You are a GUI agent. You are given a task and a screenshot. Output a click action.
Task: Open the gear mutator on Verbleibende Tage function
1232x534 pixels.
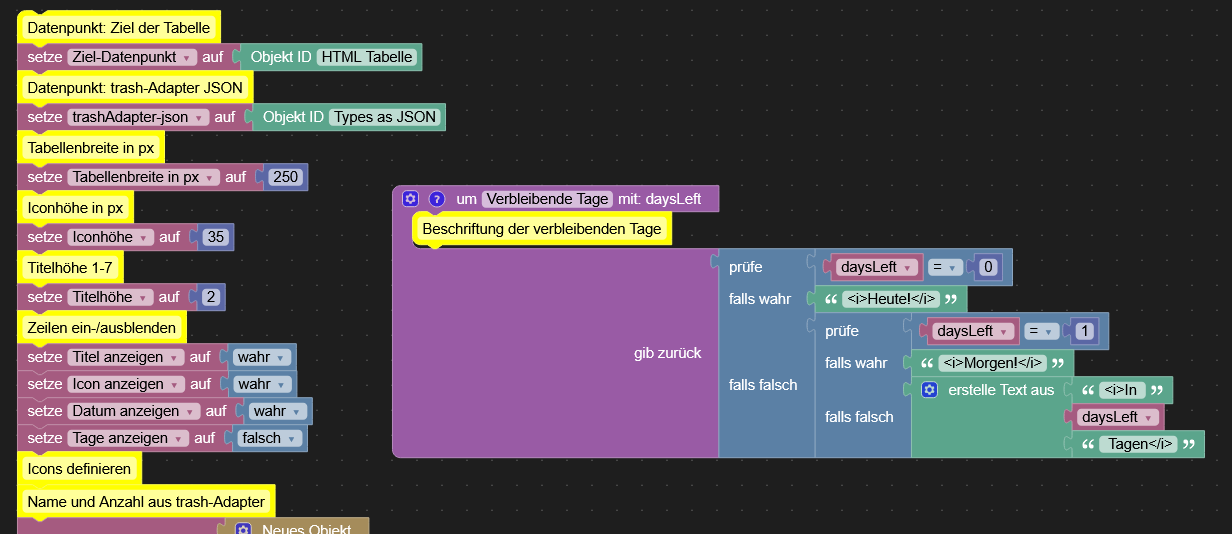410,199
